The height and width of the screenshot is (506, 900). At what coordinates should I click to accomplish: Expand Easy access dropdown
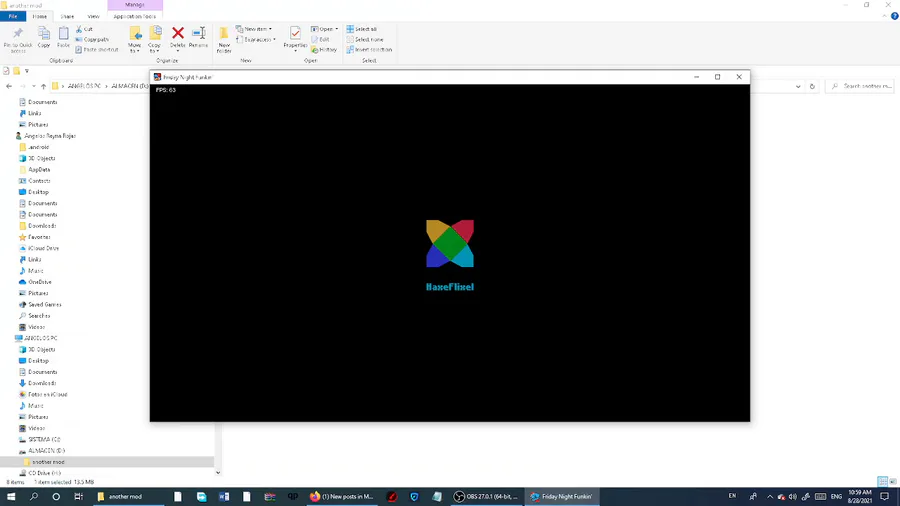coord(255,40)
